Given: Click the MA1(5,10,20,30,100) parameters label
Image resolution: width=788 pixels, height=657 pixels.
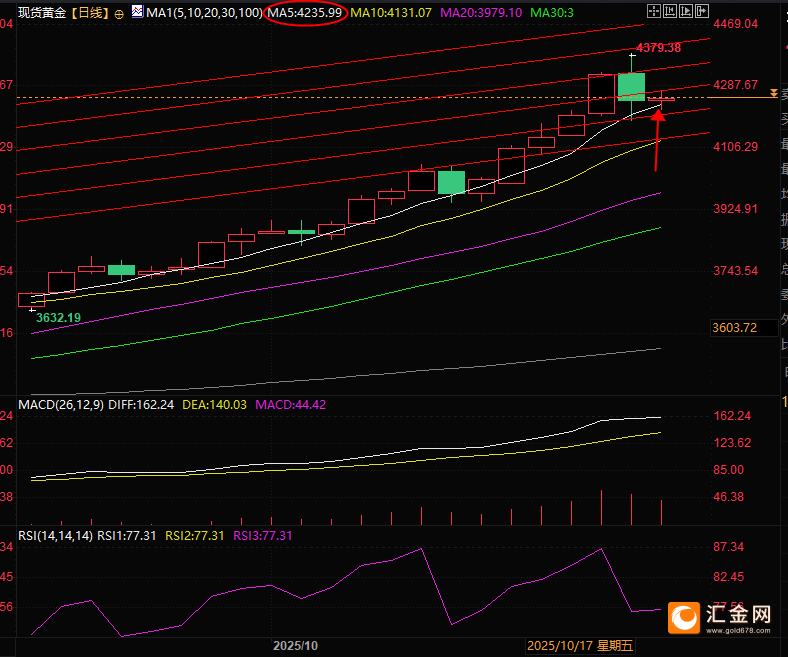Looking at the screenshot, I should [x=204, y=13].
